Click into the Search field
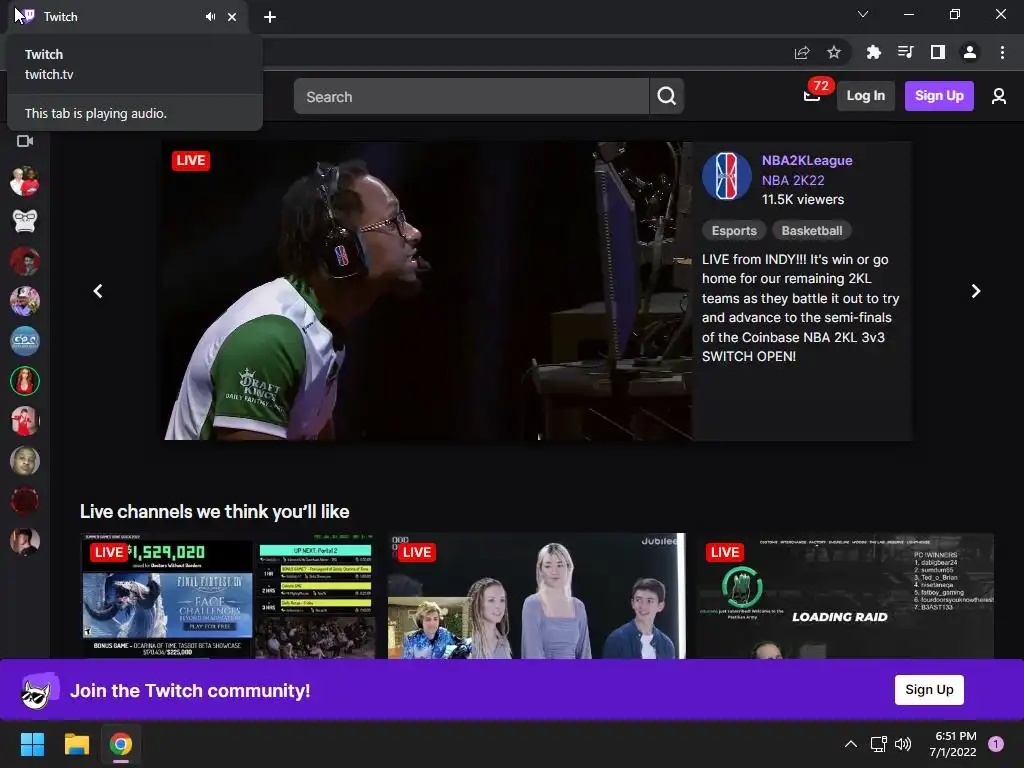This screenshot has height=768, width=1024. tap(471, 96)
